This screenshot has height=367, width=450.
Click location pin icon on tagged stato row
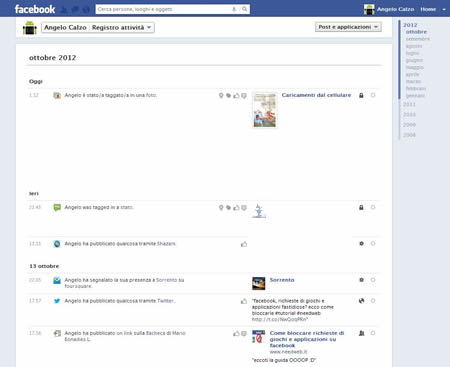(221, 208)
